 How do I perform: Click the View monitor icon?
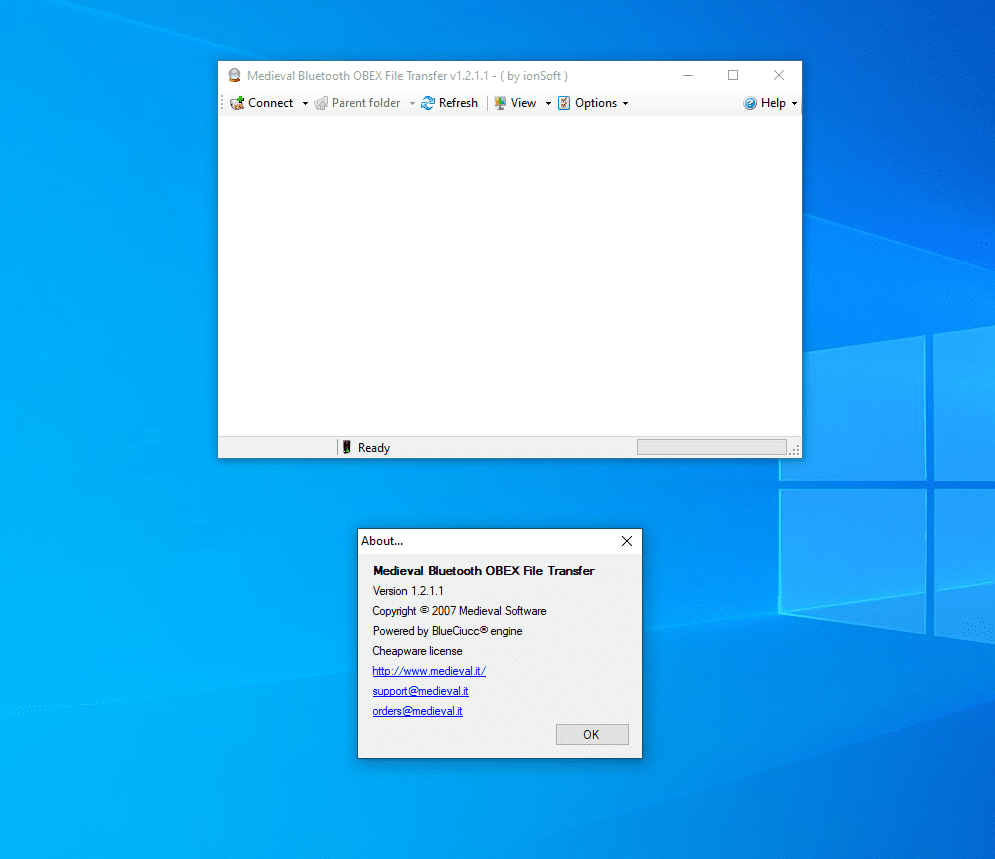coord(500,103)
